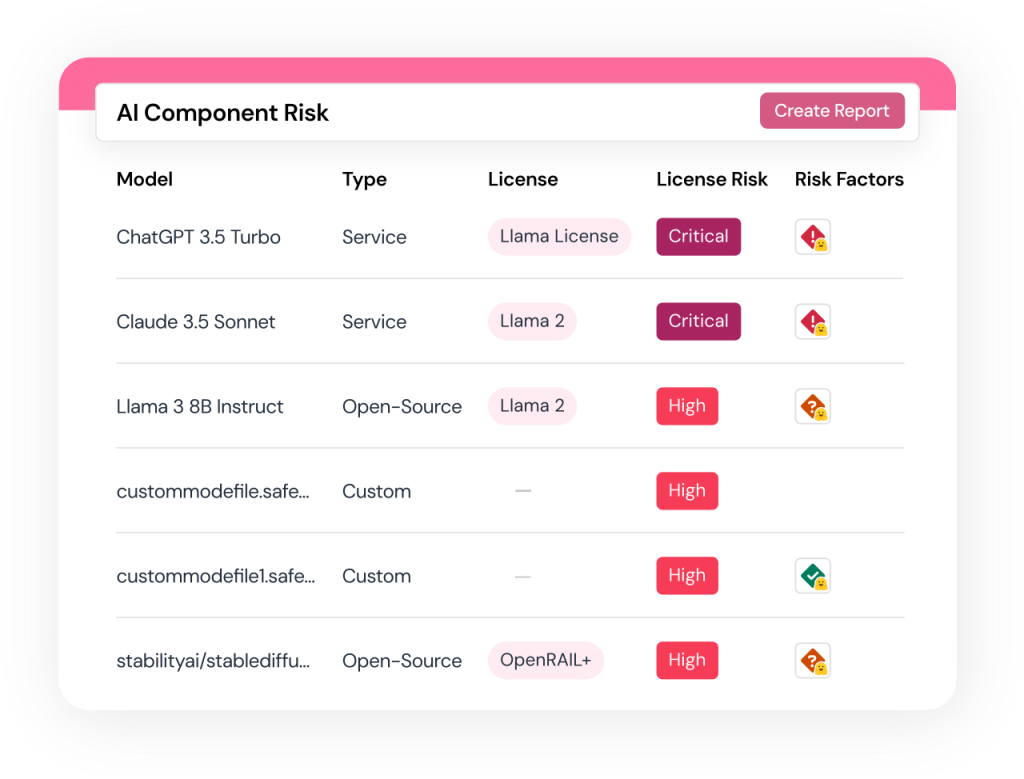Image resolution: width=1024 pixels, height=779 pixels.
Task: Click the Risk Factors column header
Action: point(849,180)
